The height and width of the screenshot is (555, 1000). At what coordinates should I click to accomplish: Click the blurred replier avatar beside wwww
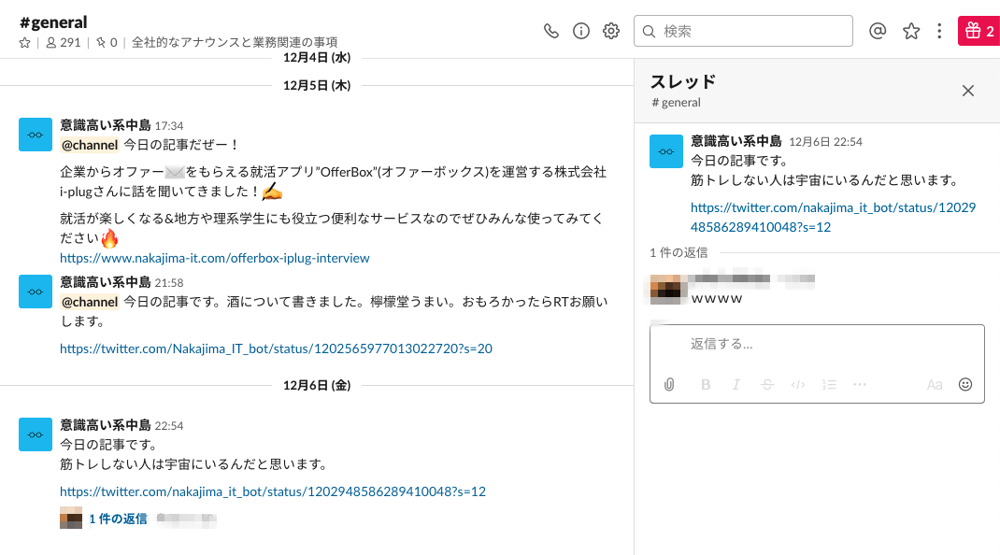pyautogui.click(x=666, y=288)
